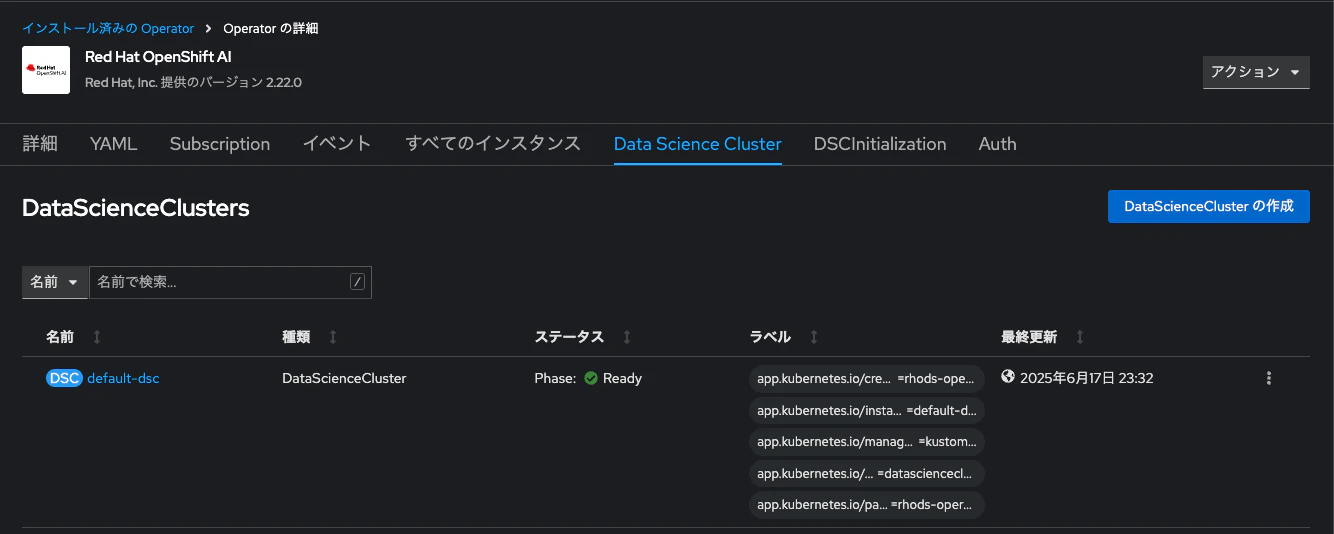Open the DSCInitialization tab

pos(880,144)
